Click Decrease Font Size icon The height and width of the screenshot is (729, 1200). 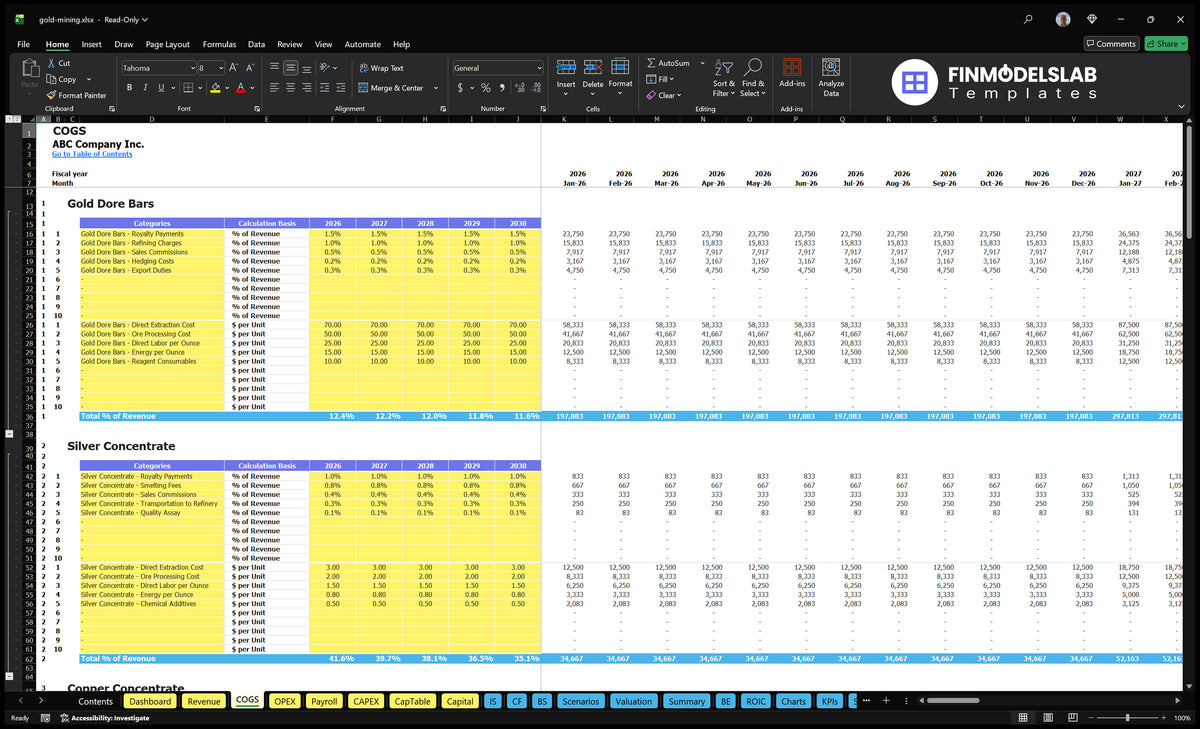pos(250,68)
